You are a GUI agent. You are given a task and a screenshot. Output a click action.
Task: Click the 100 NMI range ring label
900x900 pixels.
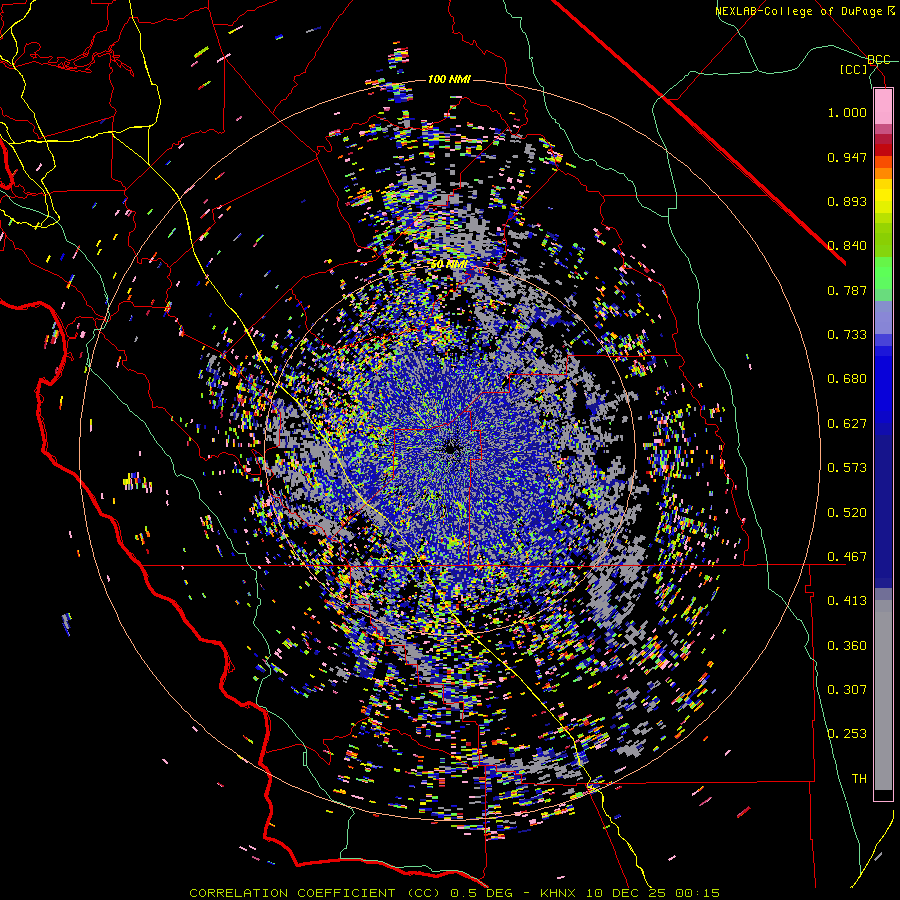(x=449, y=79)
